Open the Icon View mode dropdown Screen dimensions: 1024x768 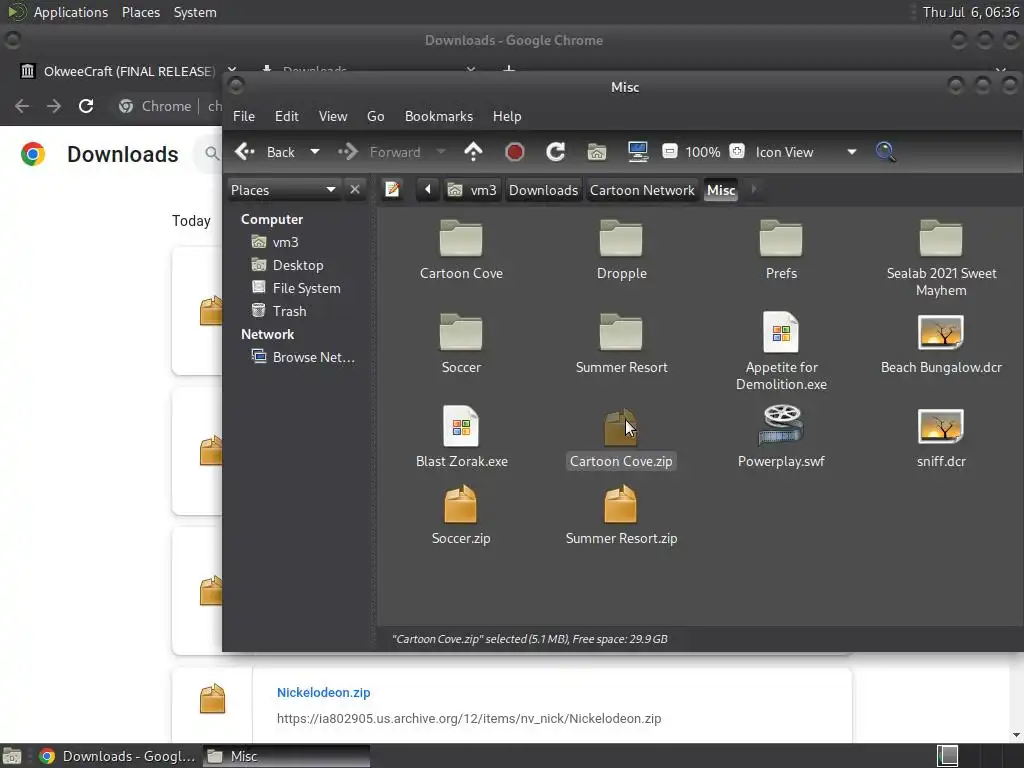pyautogui.click(x=806, y=152)
